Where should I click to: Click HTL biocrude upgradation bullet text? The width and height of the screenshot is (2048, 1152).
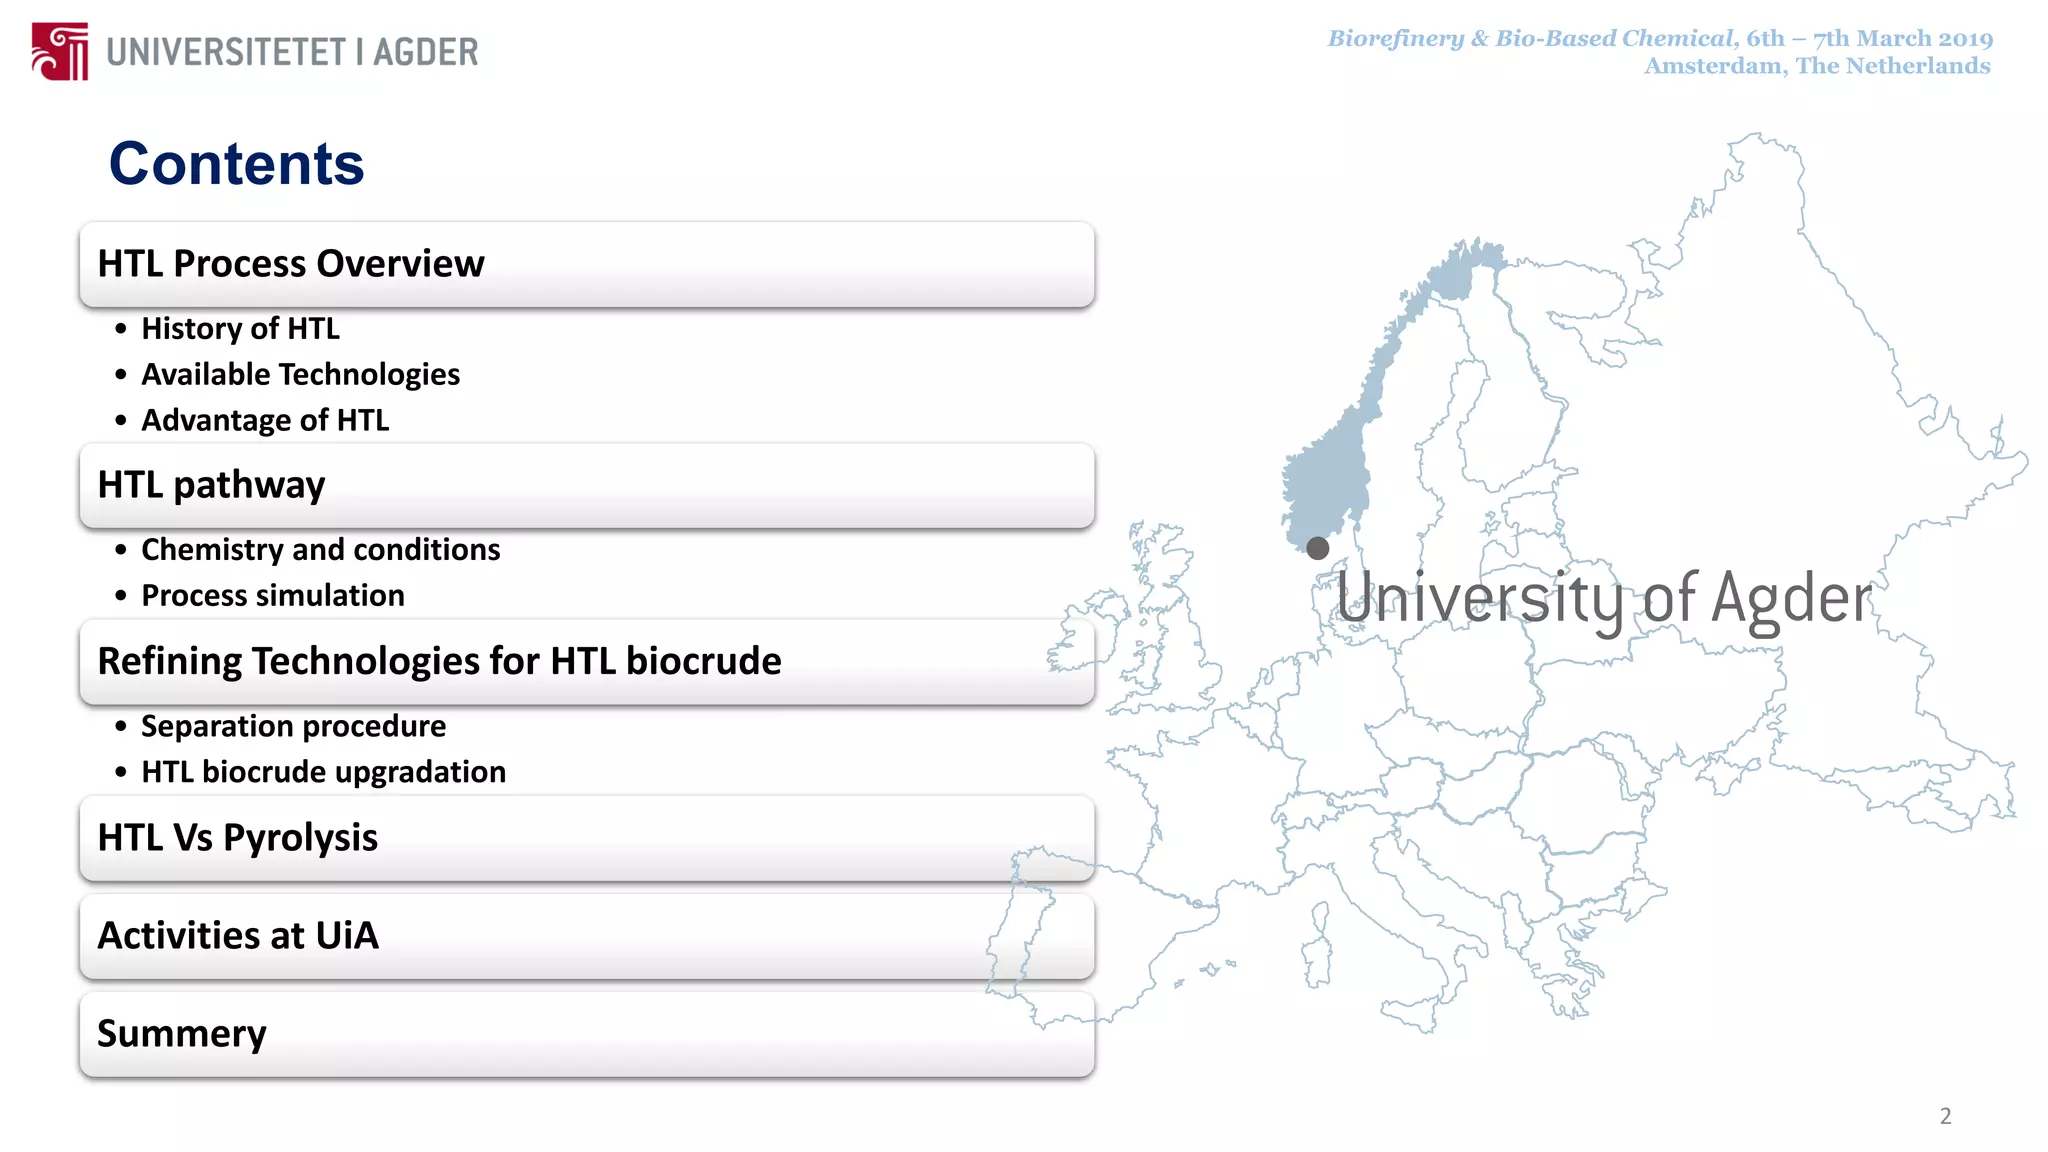[x=323, y=771]
